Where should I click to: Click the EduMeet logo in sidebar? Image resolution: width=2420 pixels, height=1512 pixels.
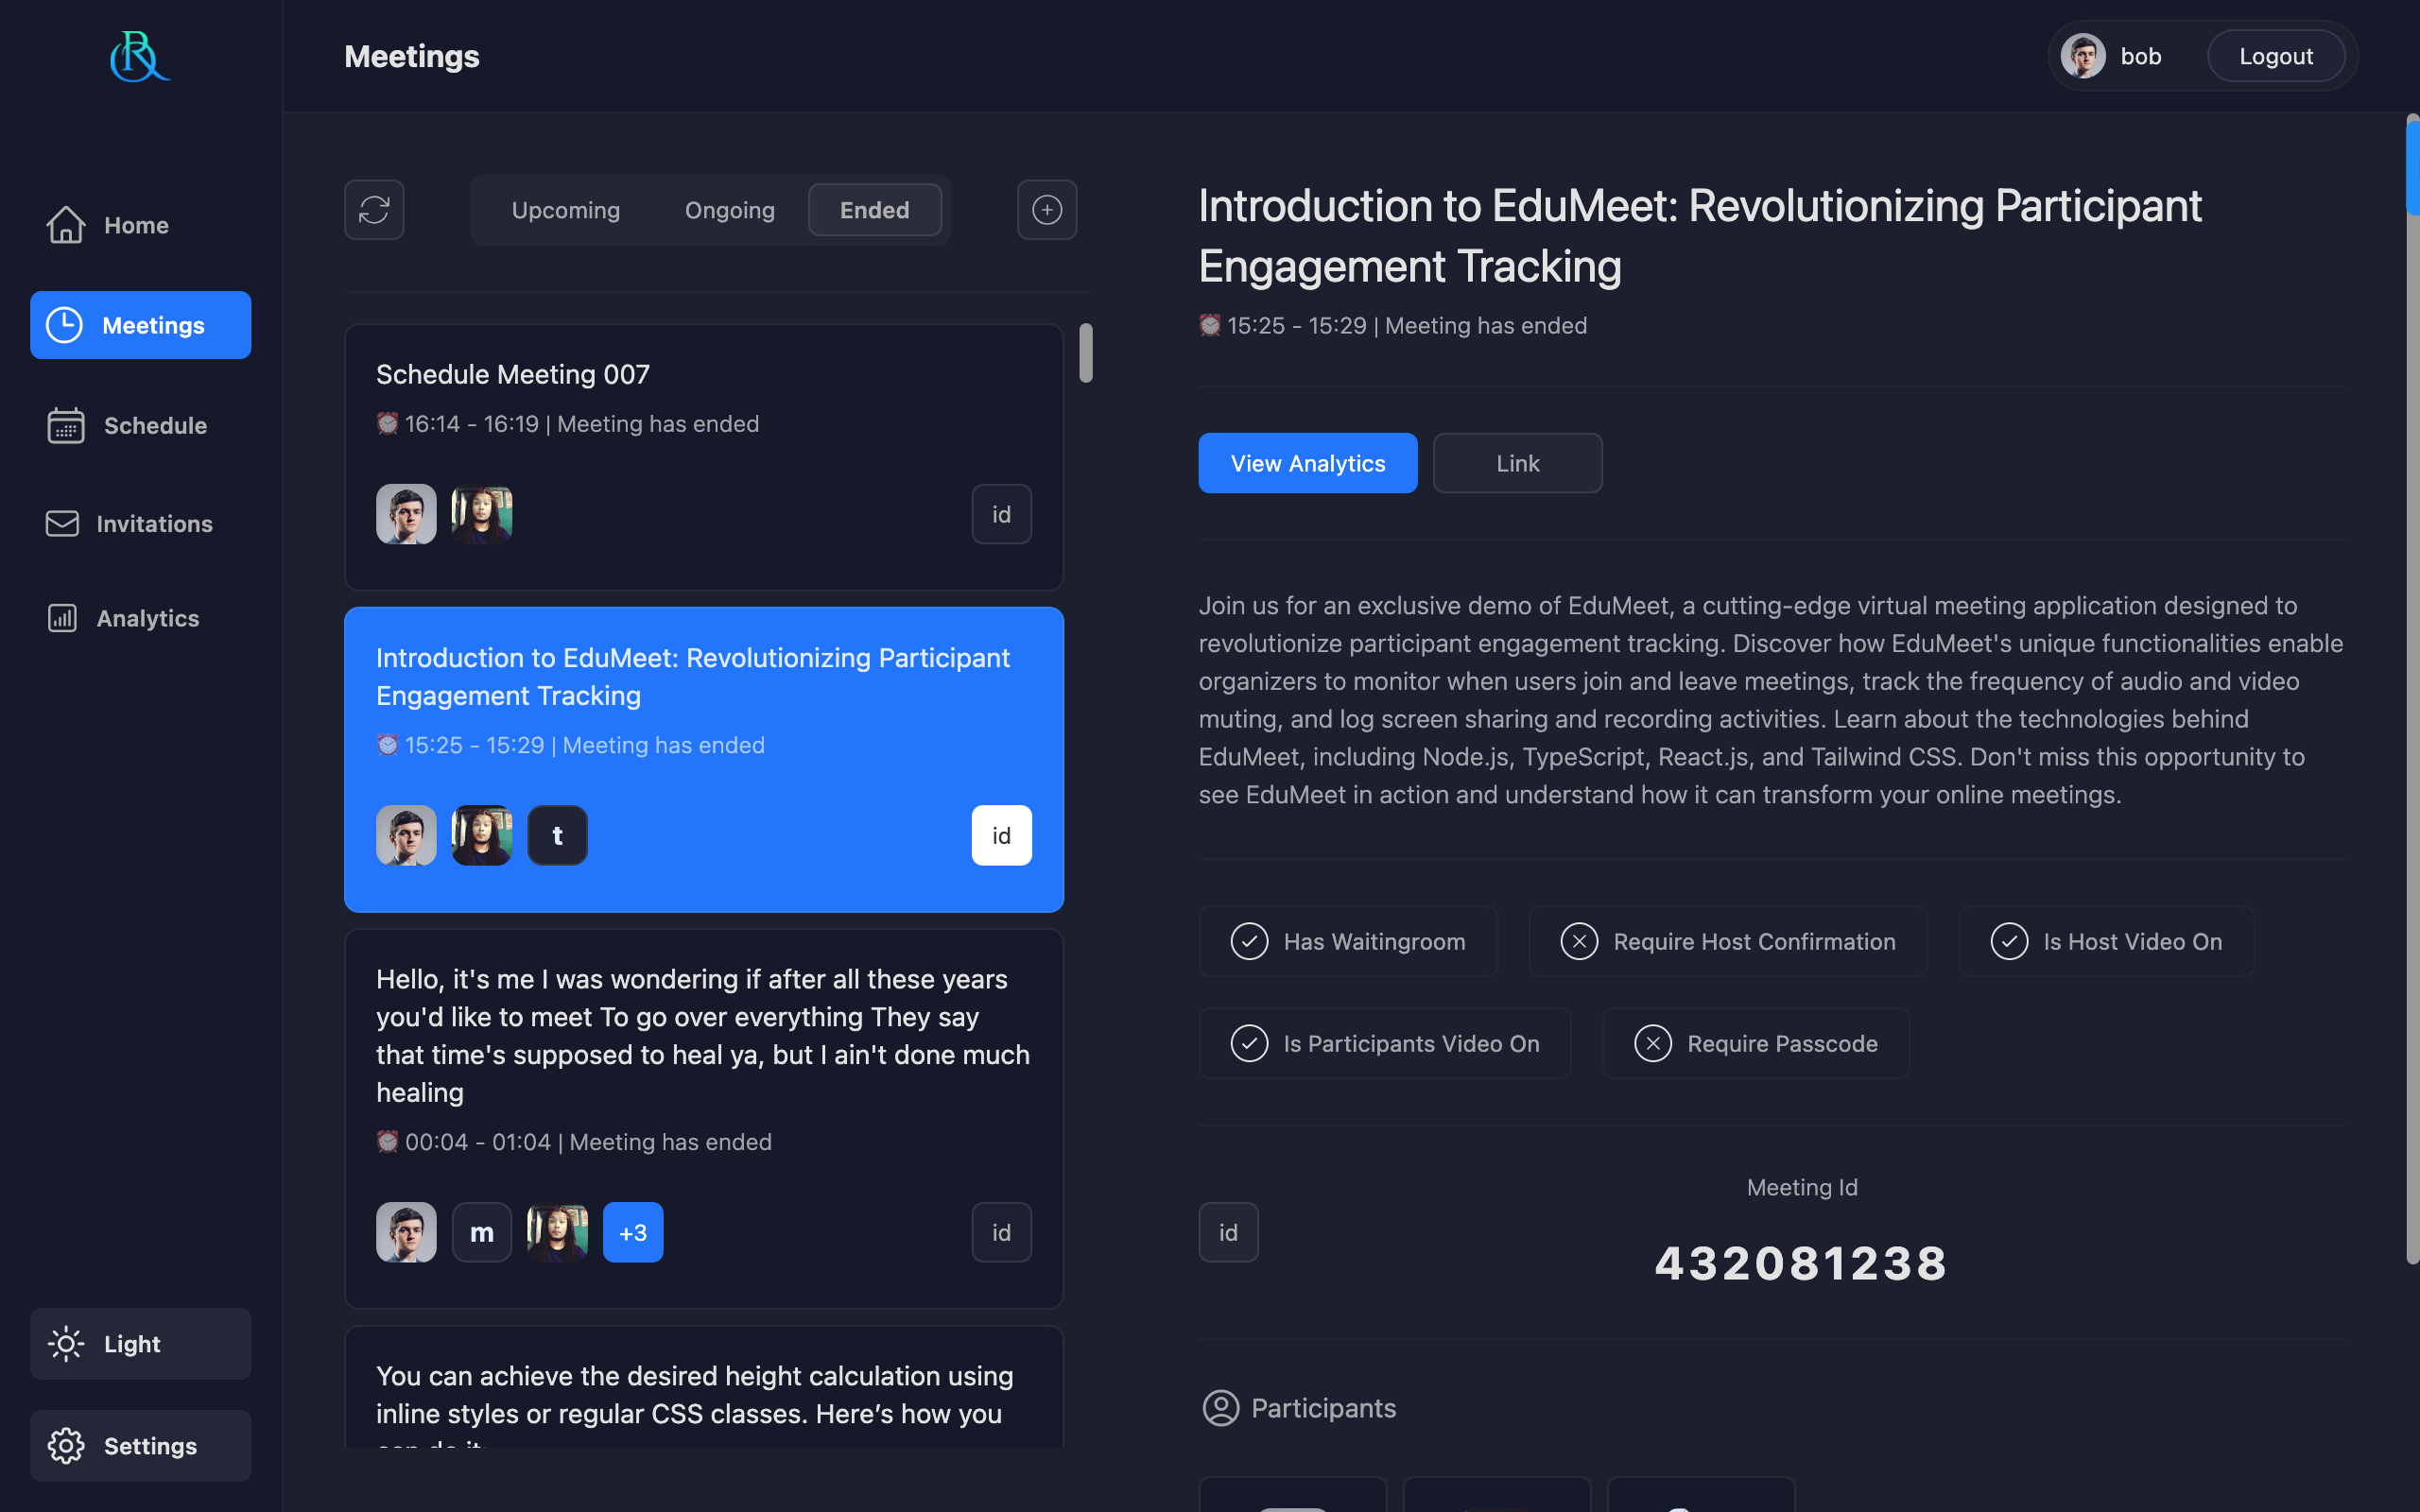(139, 57)
